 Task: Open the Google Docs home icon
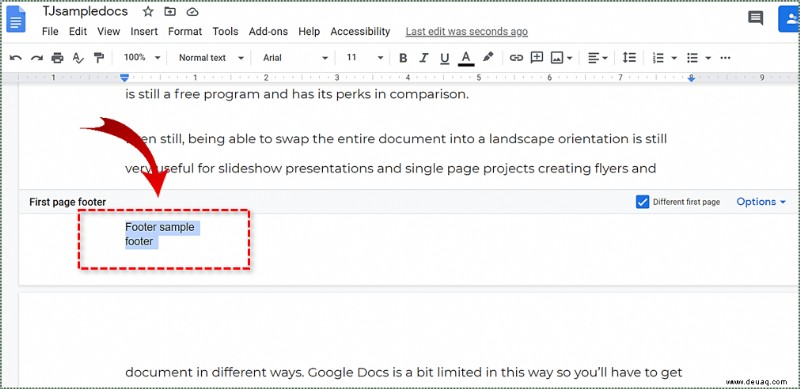[x=15, y=19]
